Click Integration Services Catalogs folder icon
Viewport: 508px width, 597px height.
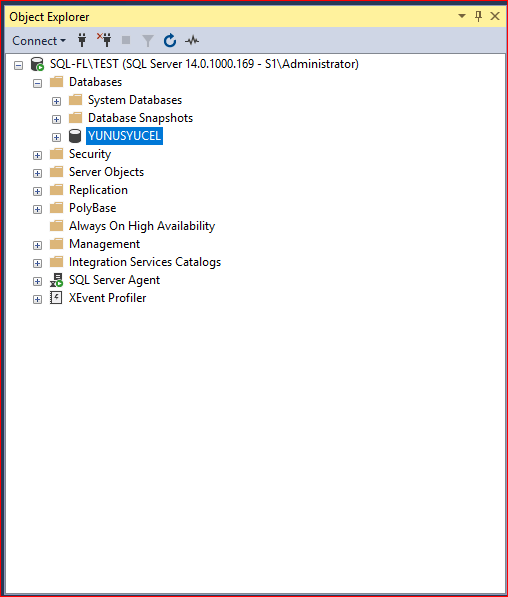[x=56, y=262]
